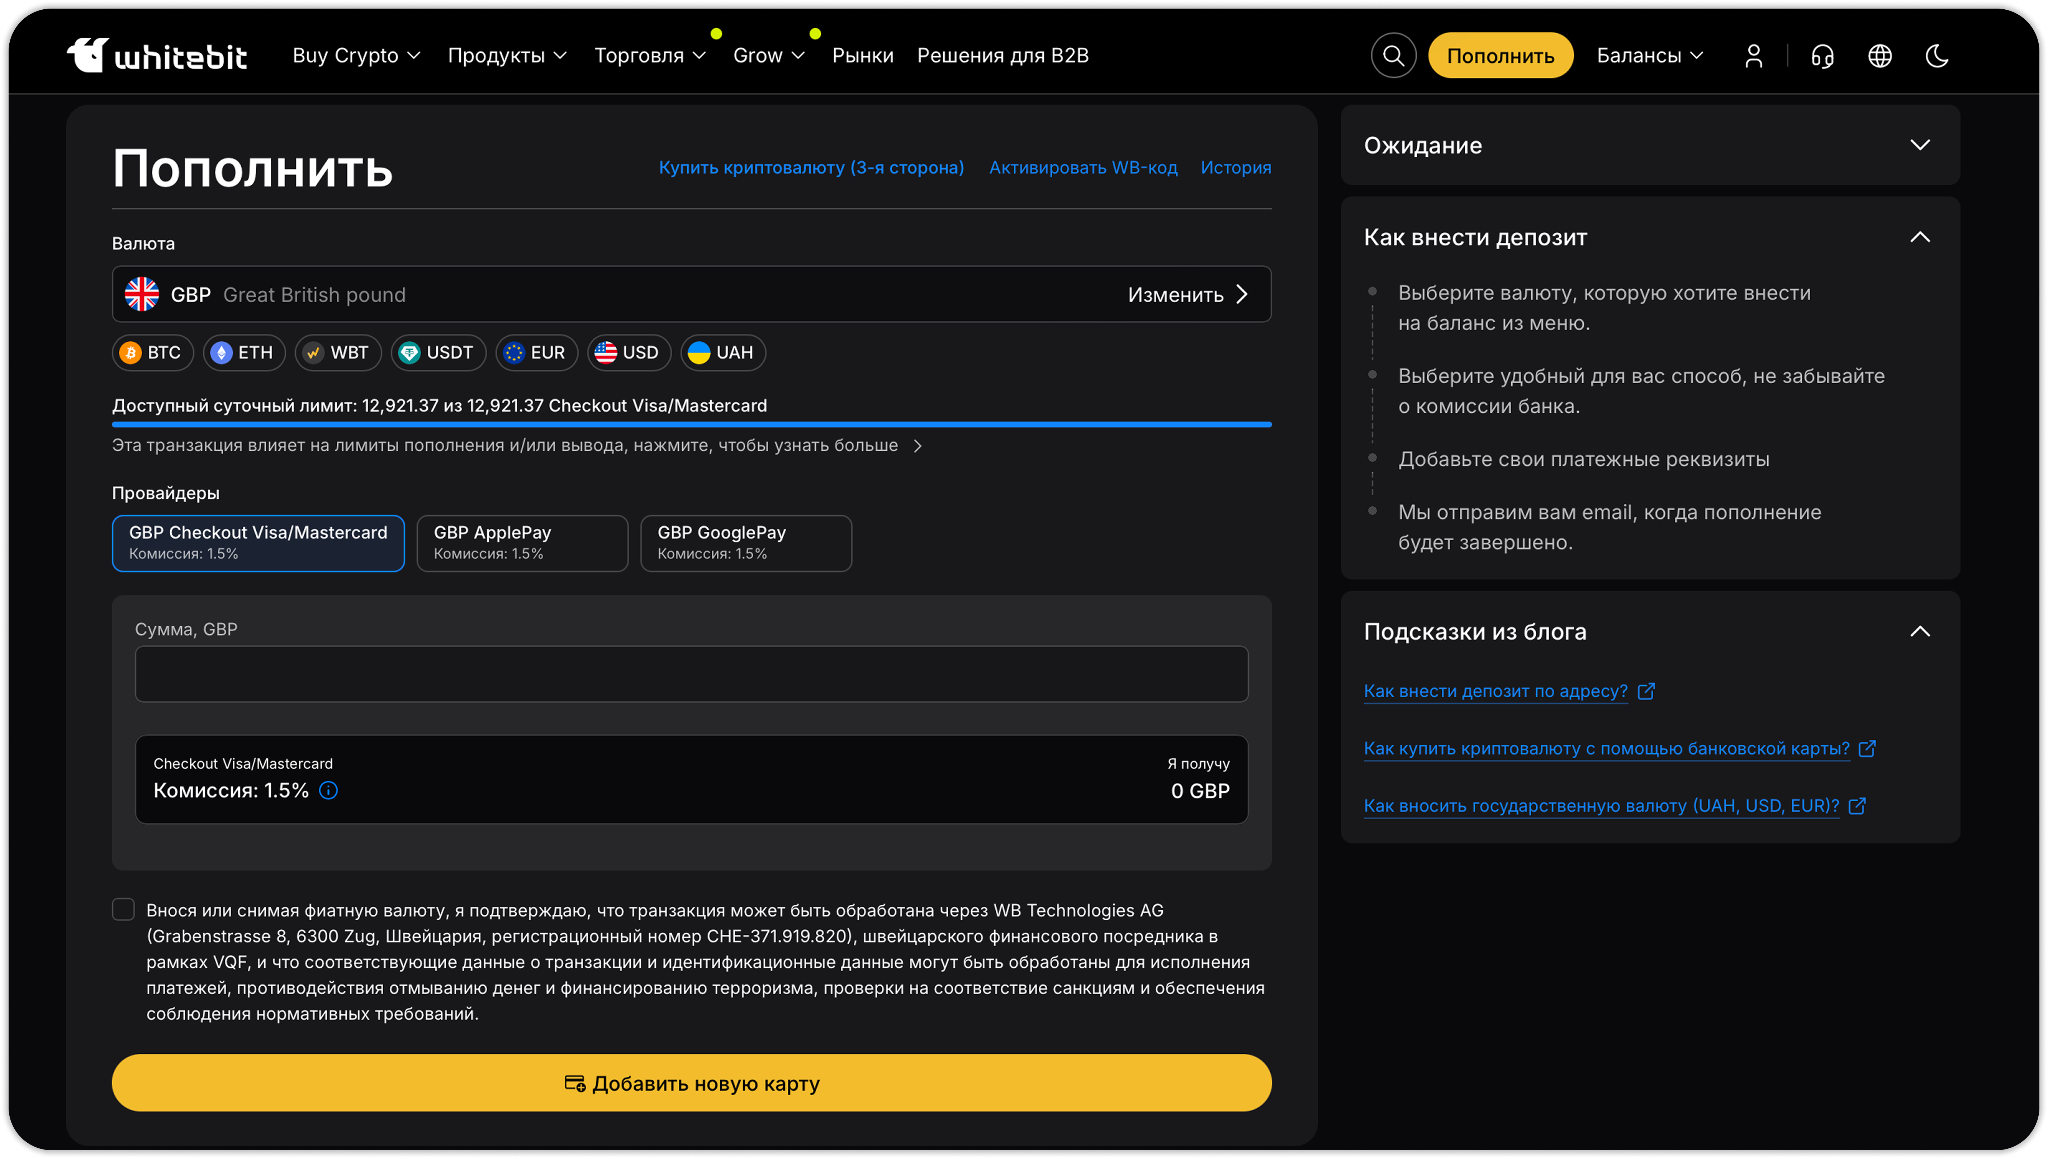Click Изменить to change currency
2048x1159 pixels.
point(1188,294)
